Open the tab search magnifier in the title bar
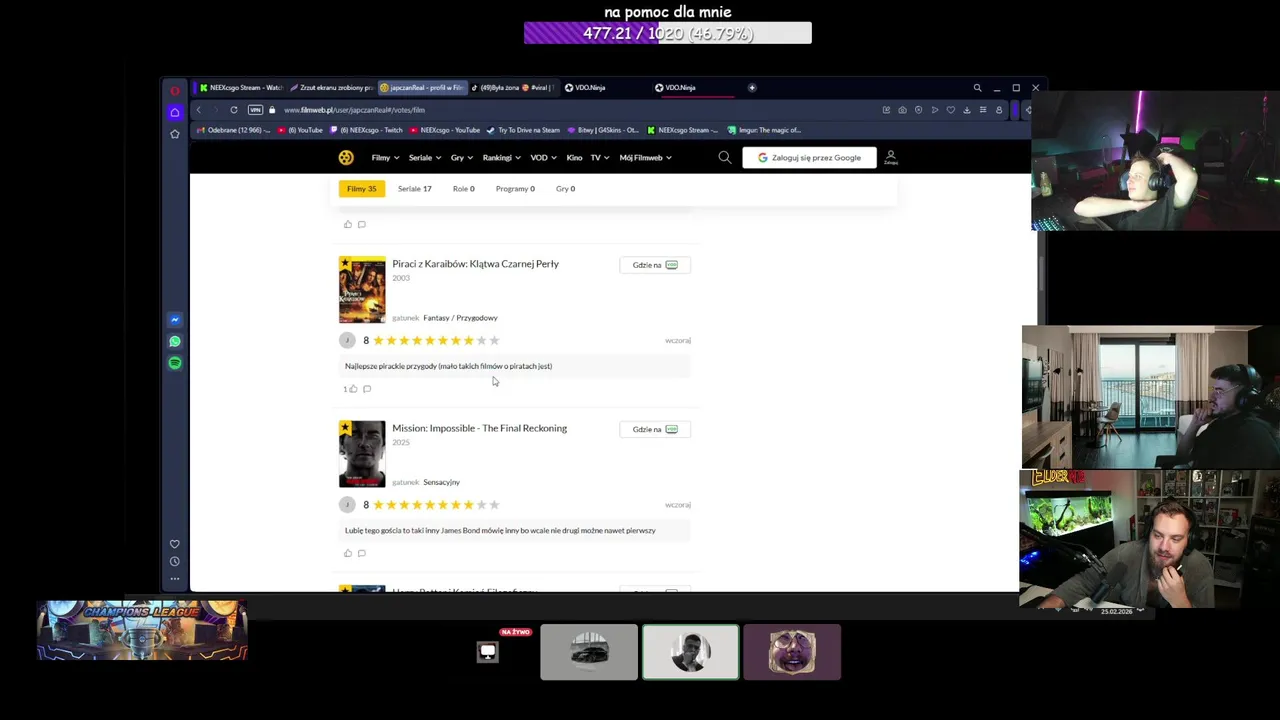Screen dimensions: 1280x720 coord(977,88)
